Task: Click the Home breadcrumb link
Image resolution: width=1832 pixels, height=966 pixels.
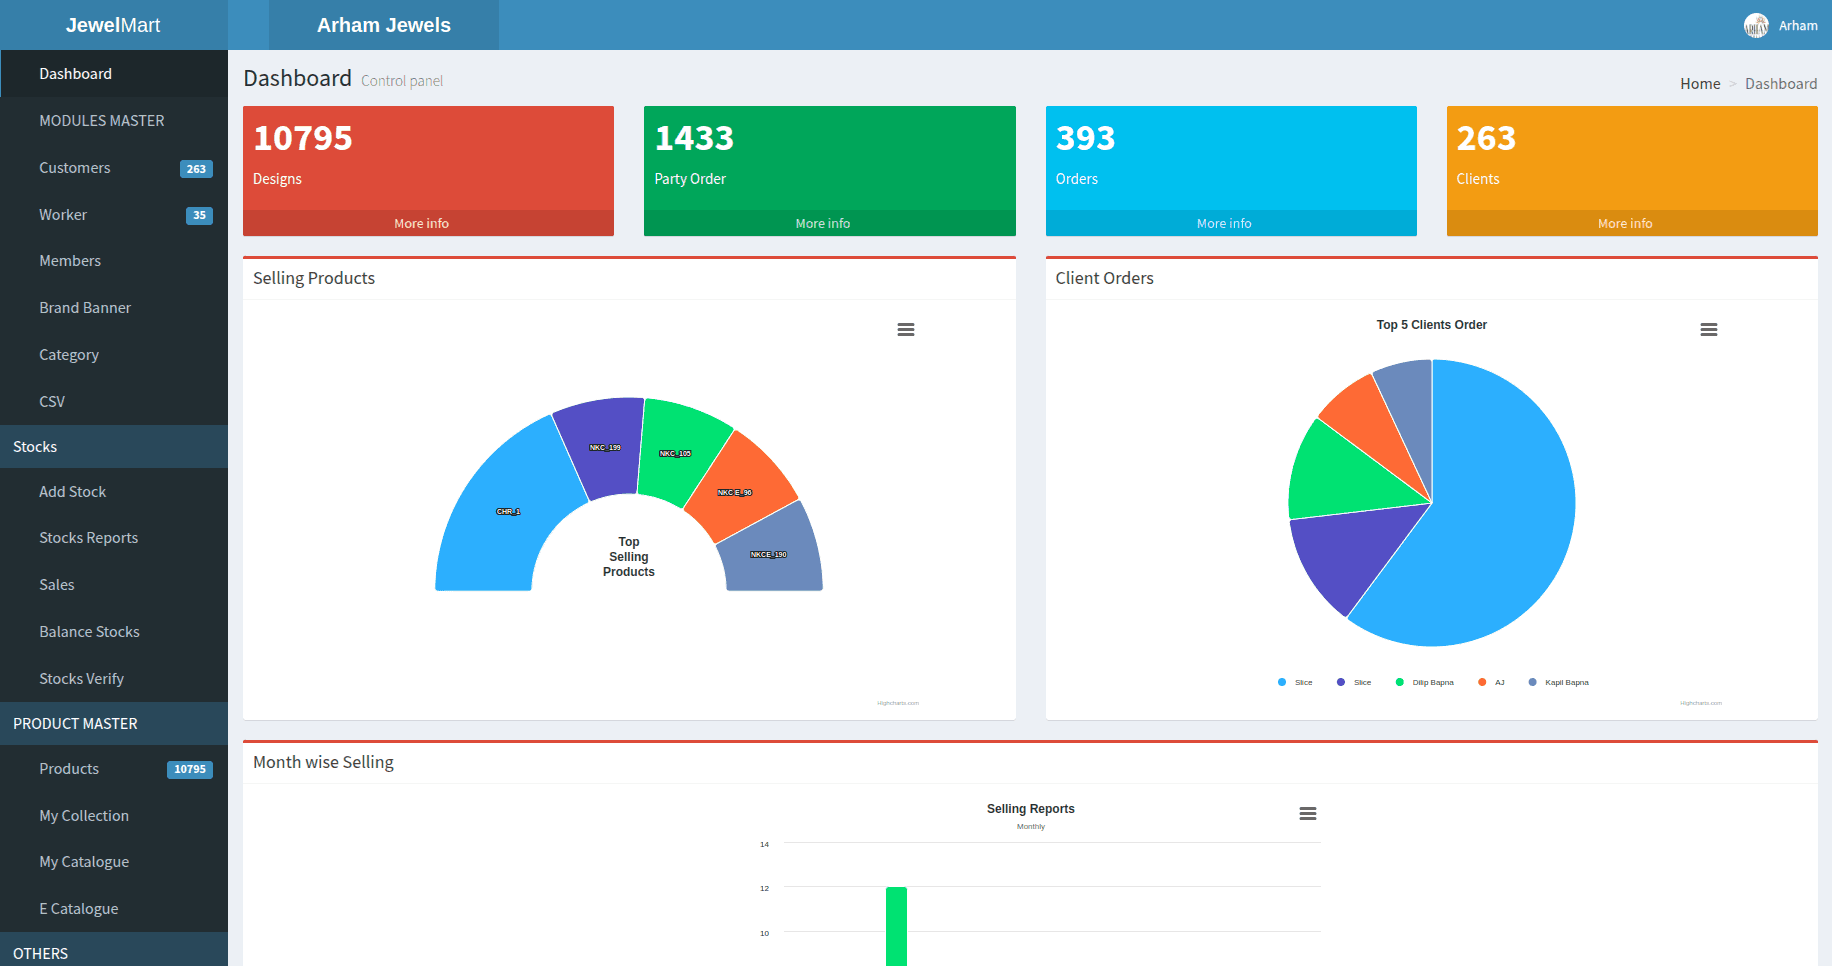Action: pos(1700,84)
